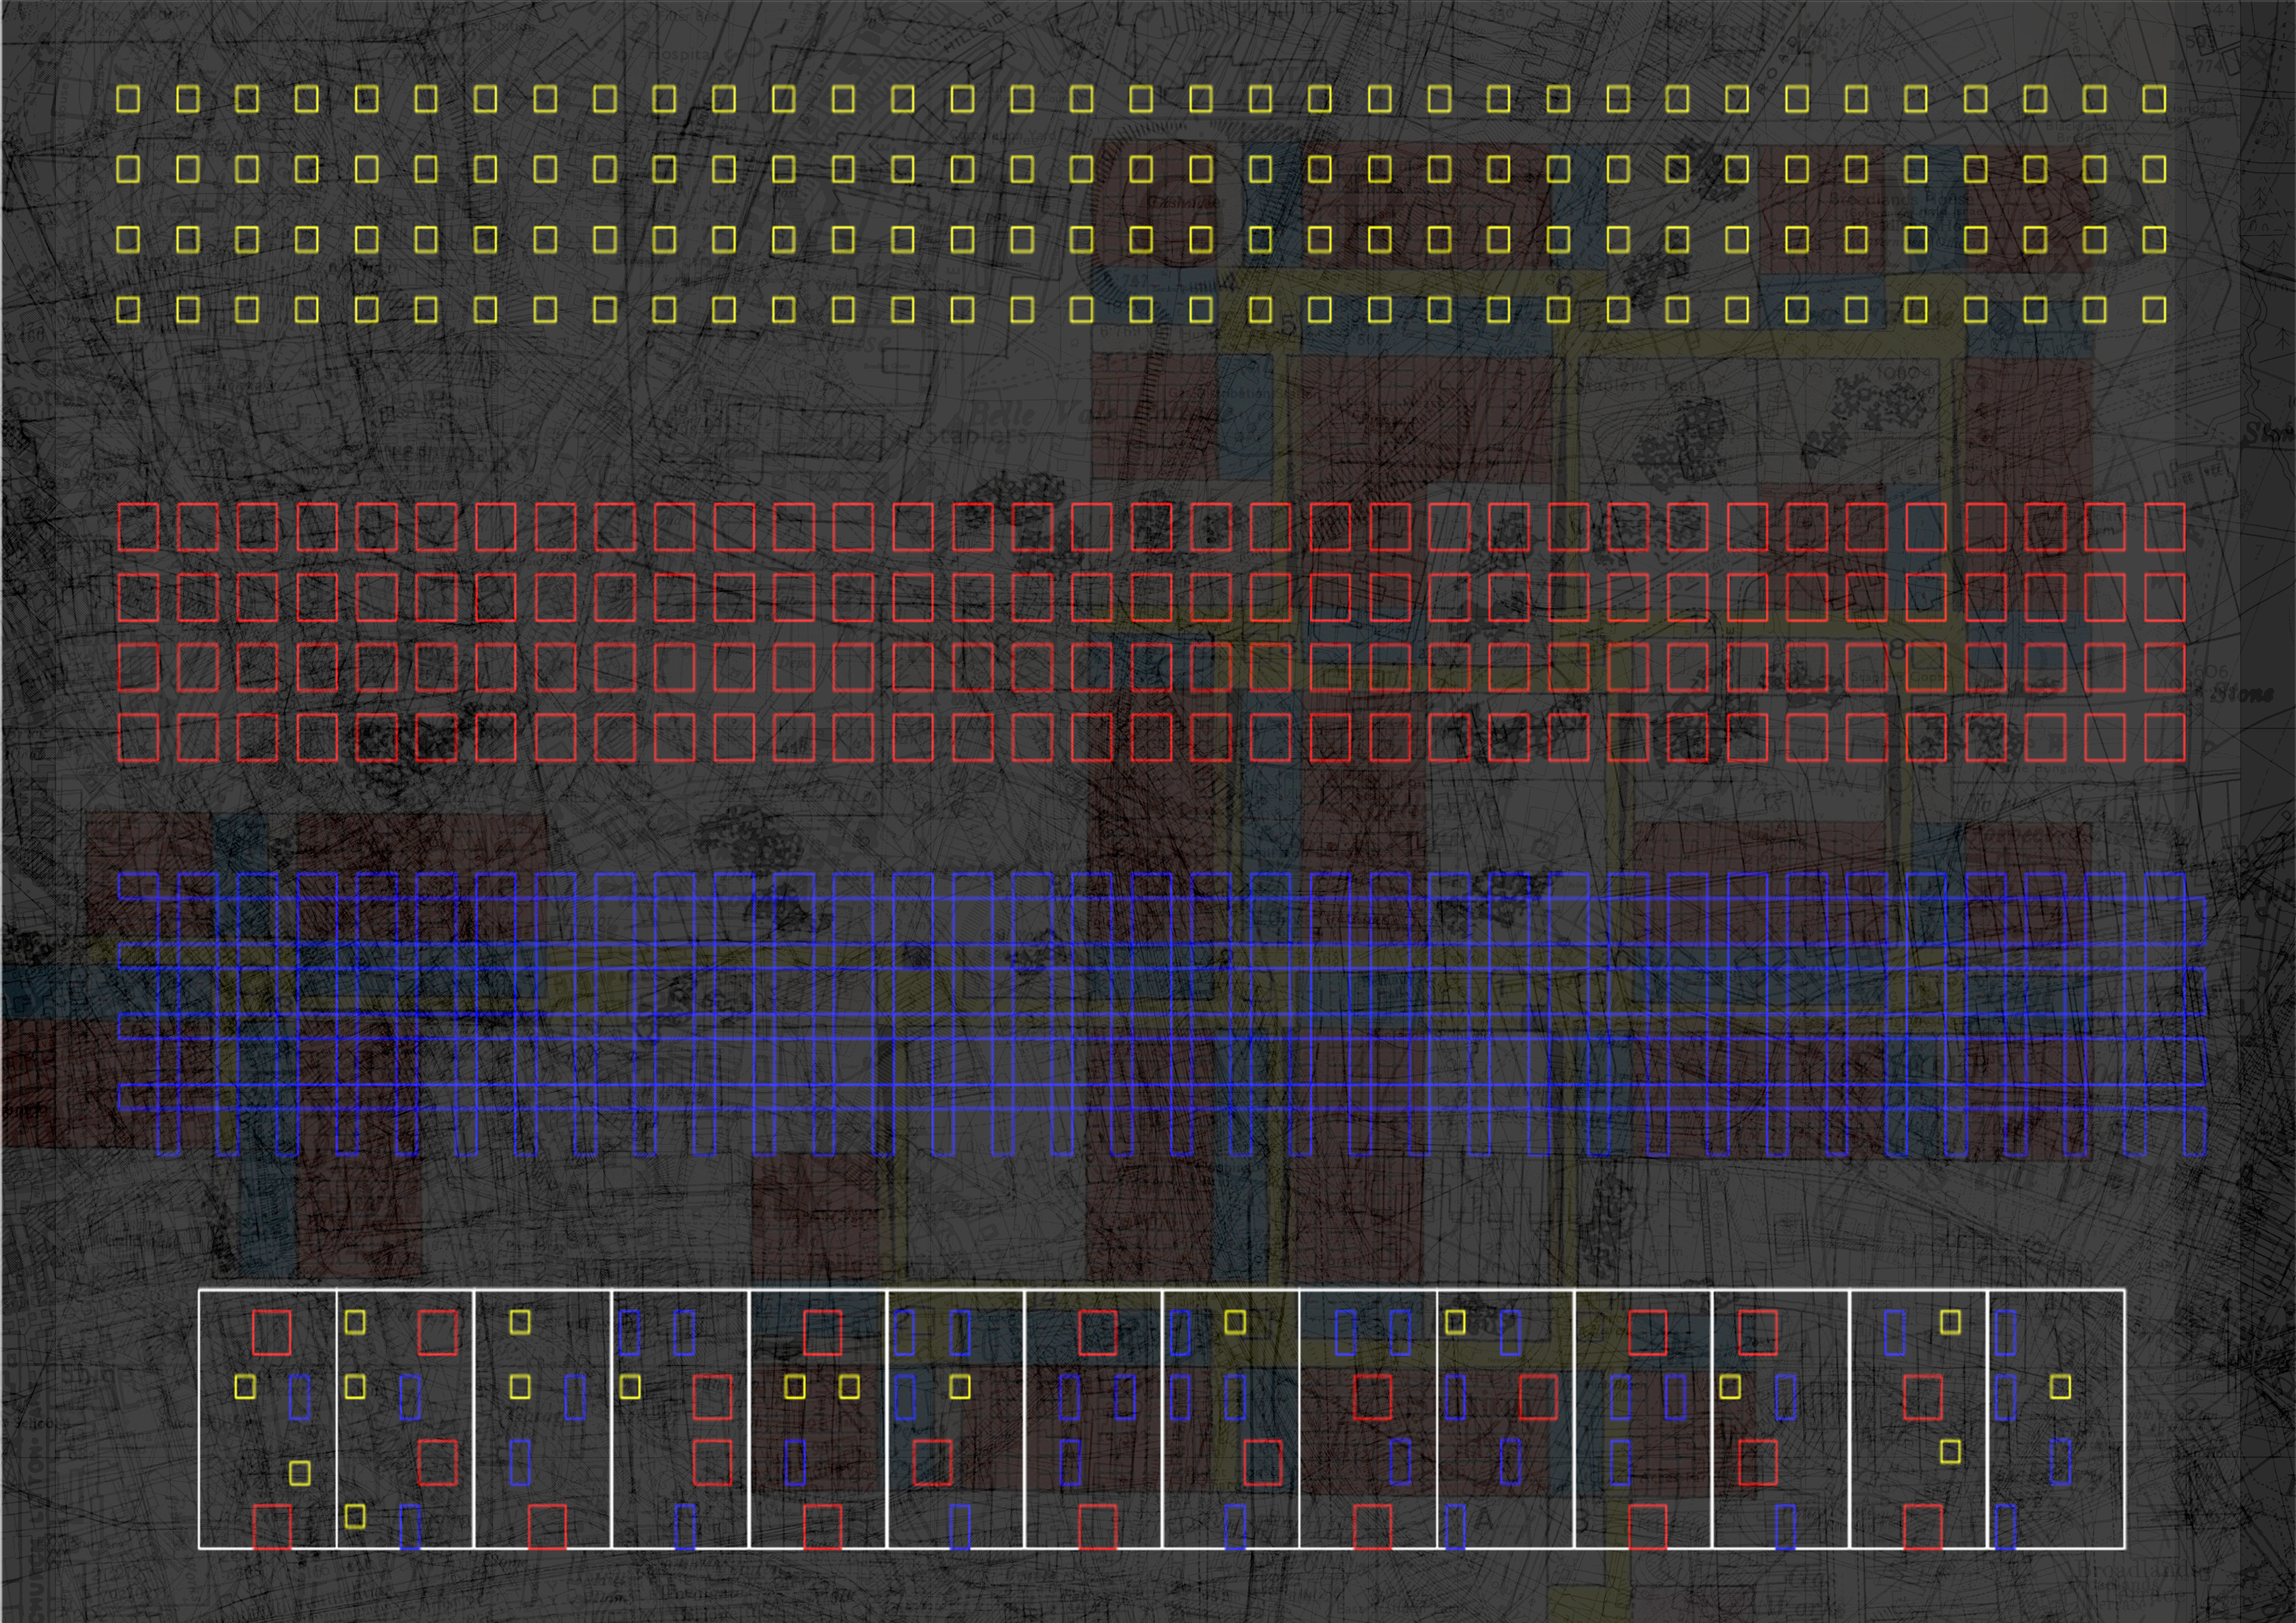
Task: Click yellow square in fourth white panel
Action: click(x=630, y=1387)
